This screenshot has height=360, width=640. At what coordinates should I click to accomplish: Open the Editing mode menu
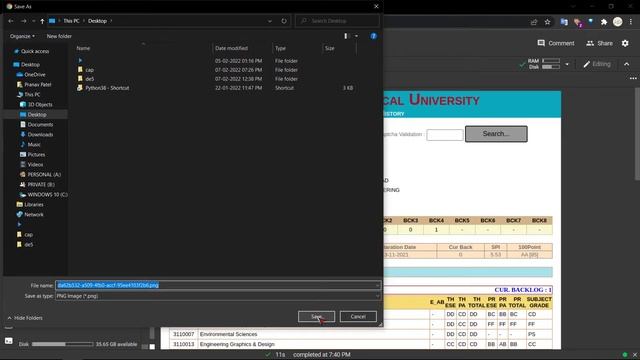coord(597,64)
